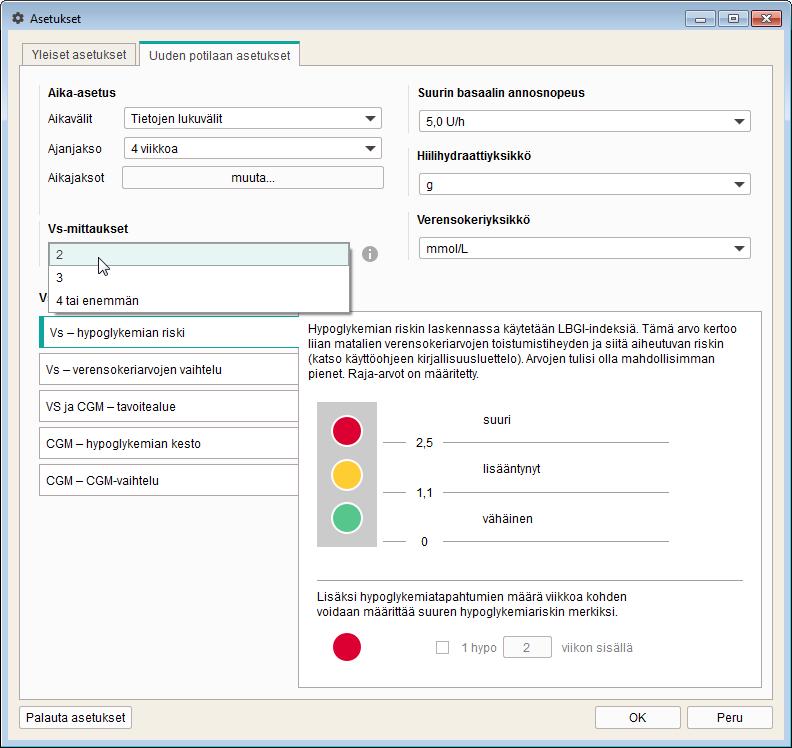Click the Palauta asetukset button
792x748 pixels.
(75, 718)
